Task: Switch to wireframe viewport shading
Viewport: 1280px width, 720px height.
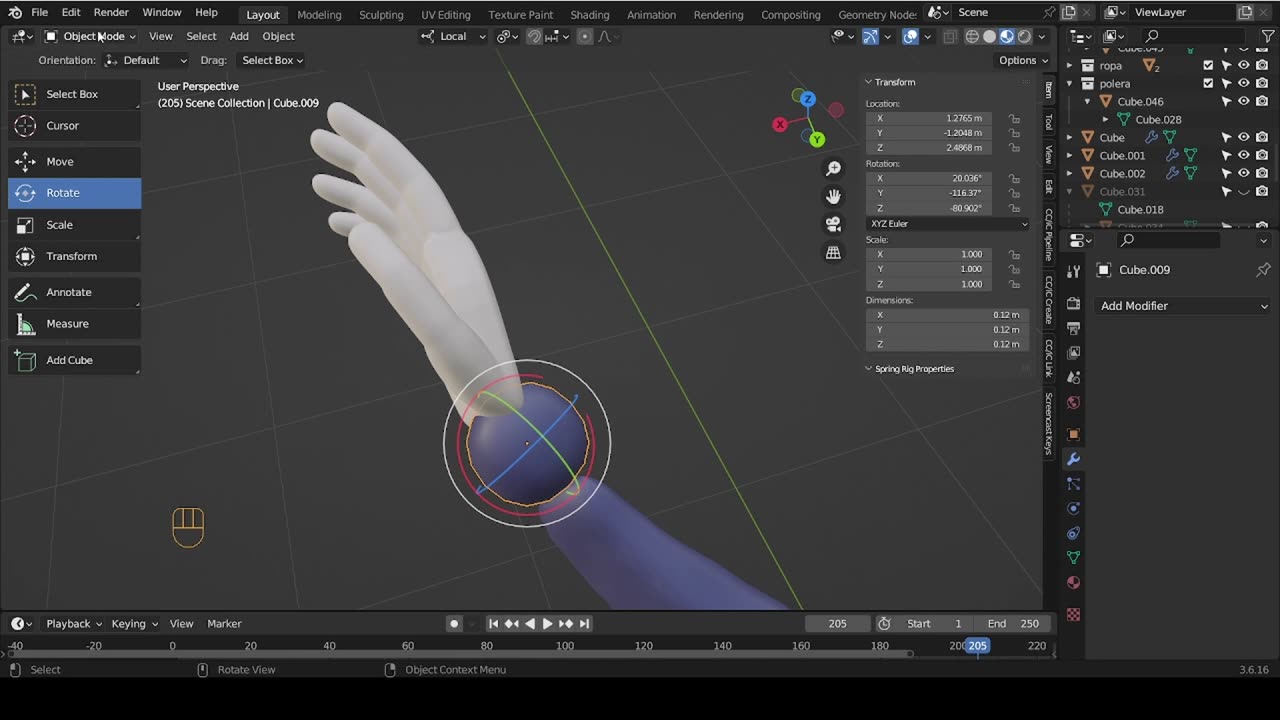Action: click(972, 36)
